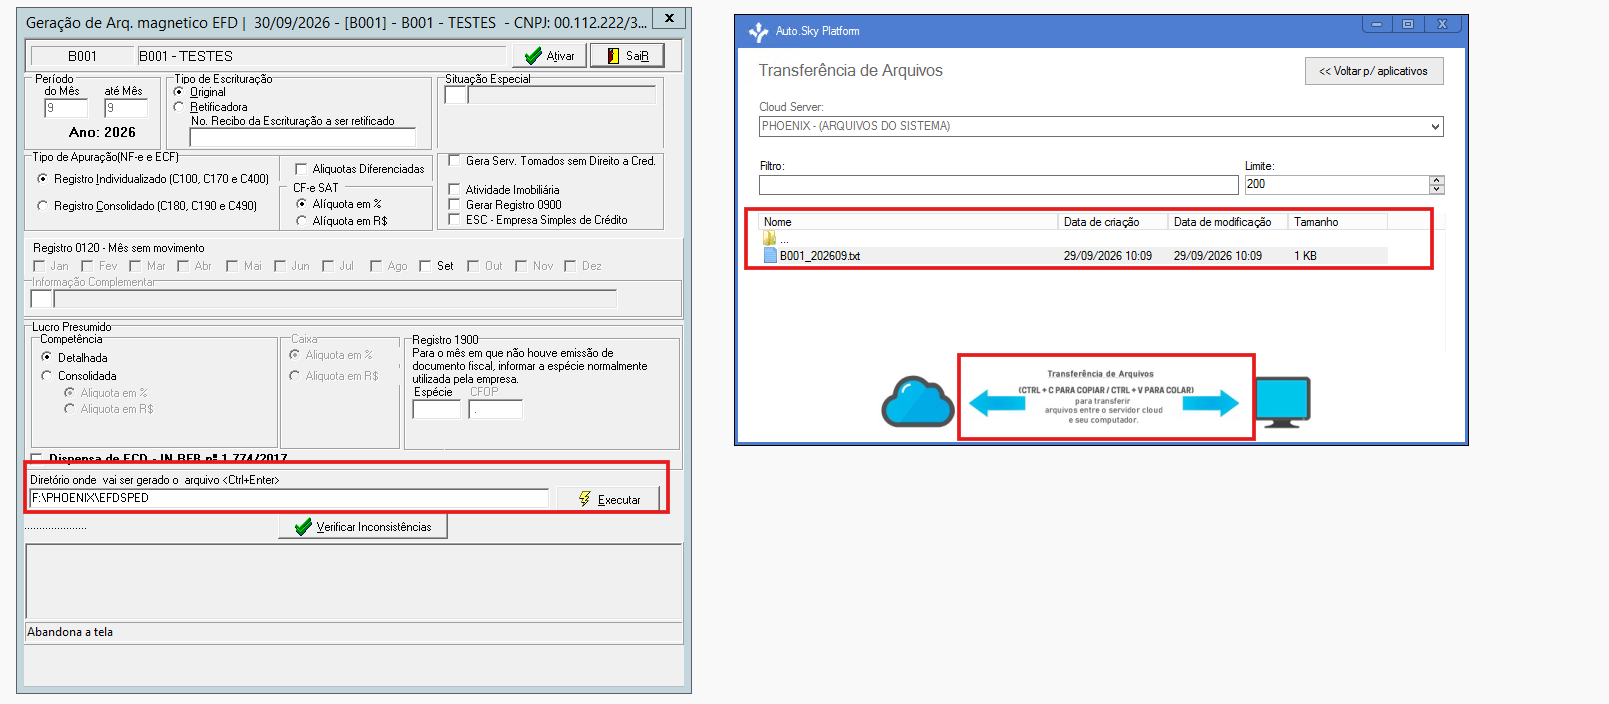Enable Alíquotas Diferenciadas checkbox
Viewport: 1609px width, 704px height.
pyautogui.click(x=301, y=169)
